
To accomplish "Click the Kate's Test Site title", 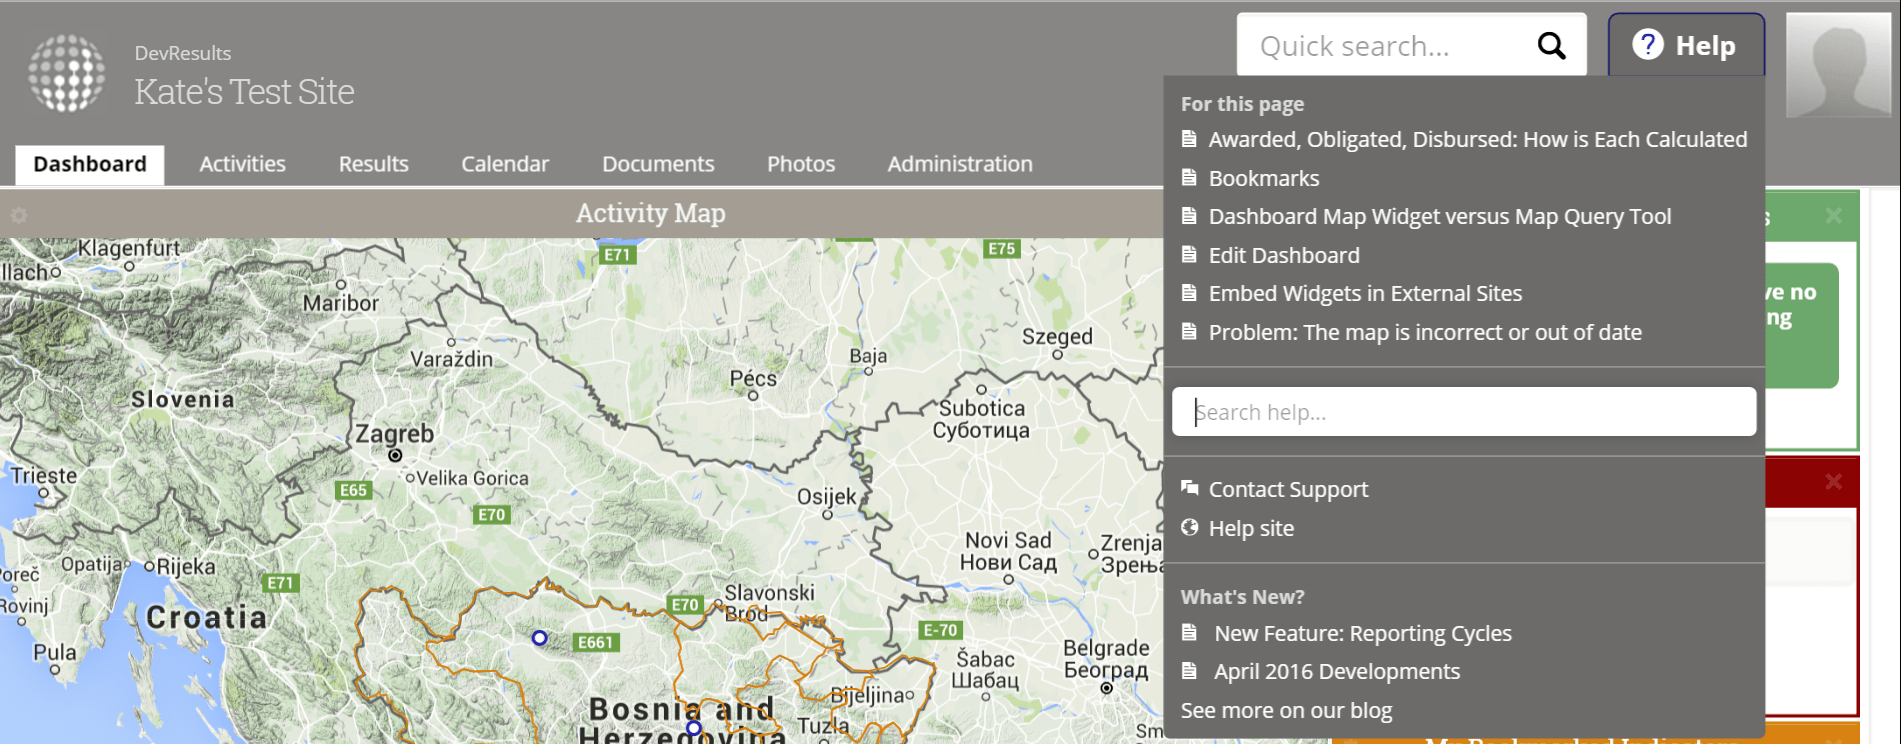I will coord(244,92).
